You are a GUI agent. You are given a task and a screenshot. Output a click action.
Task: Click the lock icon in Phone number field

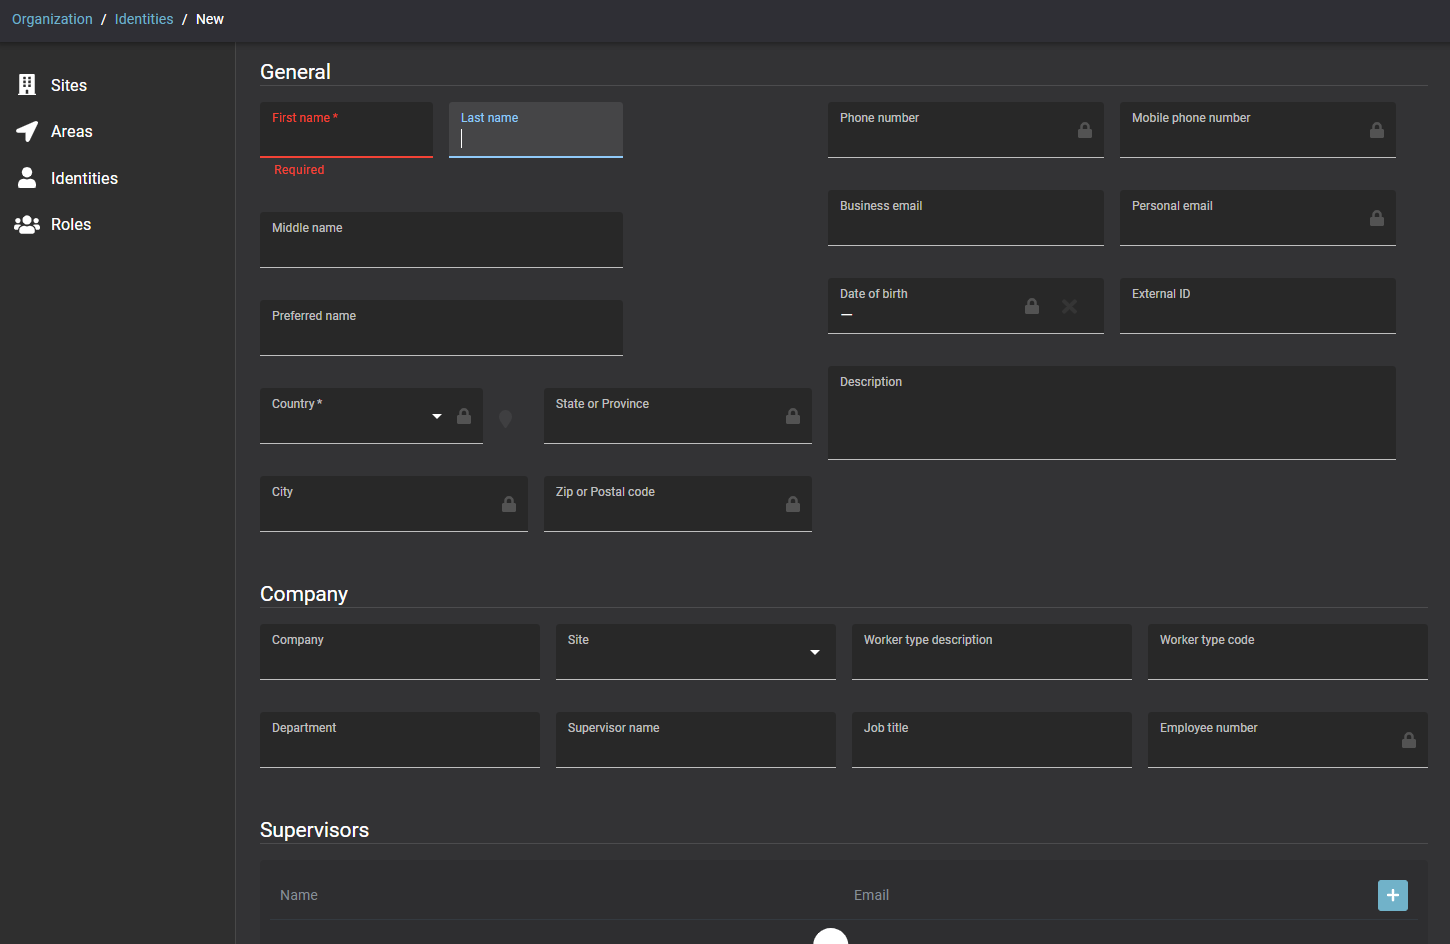click(1085, 130)
